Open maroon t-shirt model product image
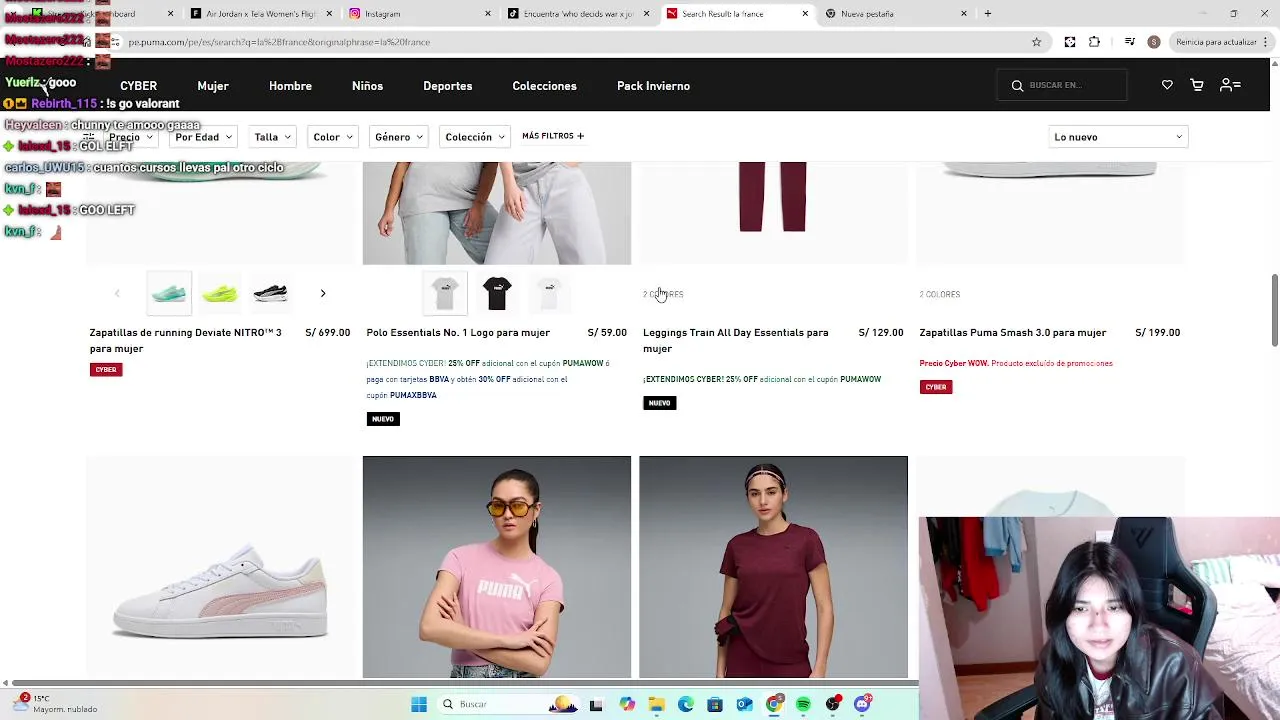The height and width of the screenshot is (720, 1280). [x=773, y=567]
